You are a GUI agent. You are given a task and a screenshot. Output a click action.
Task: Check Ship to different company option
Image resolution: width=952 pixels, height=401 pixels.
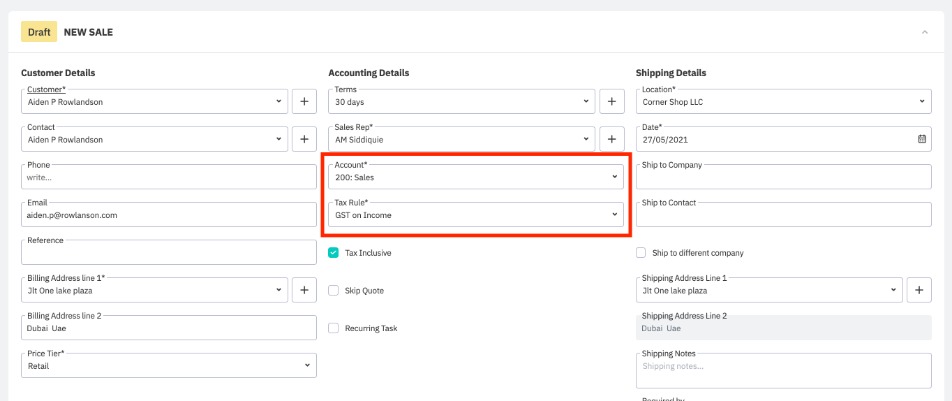(x=641, y=253)
